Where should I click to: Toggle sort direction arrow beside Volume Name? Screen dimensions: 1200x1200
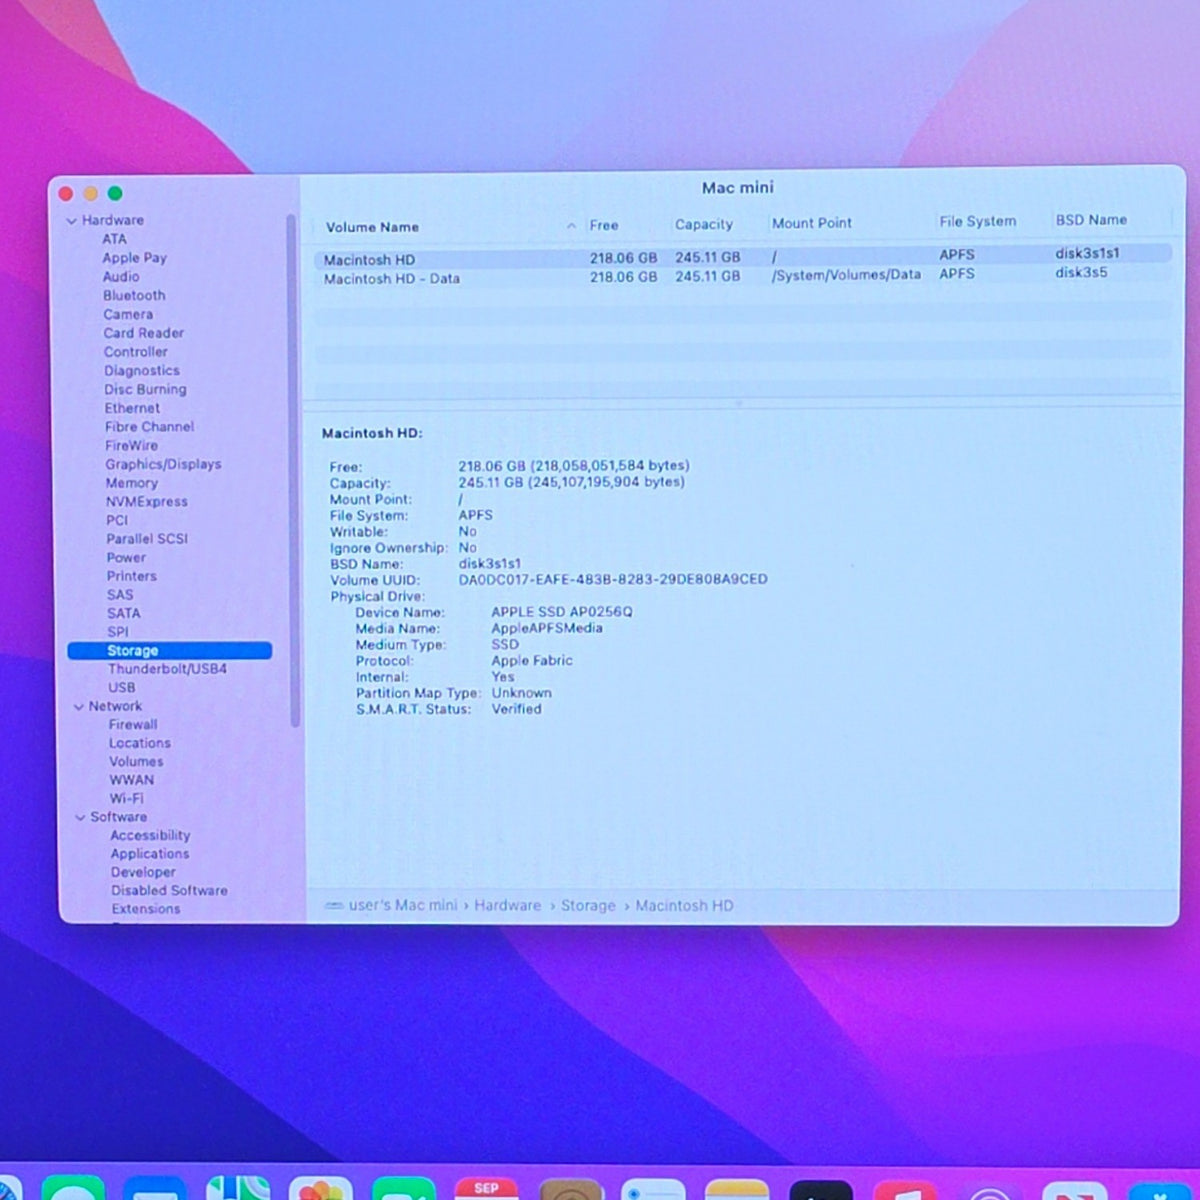[x=571, y=227]
